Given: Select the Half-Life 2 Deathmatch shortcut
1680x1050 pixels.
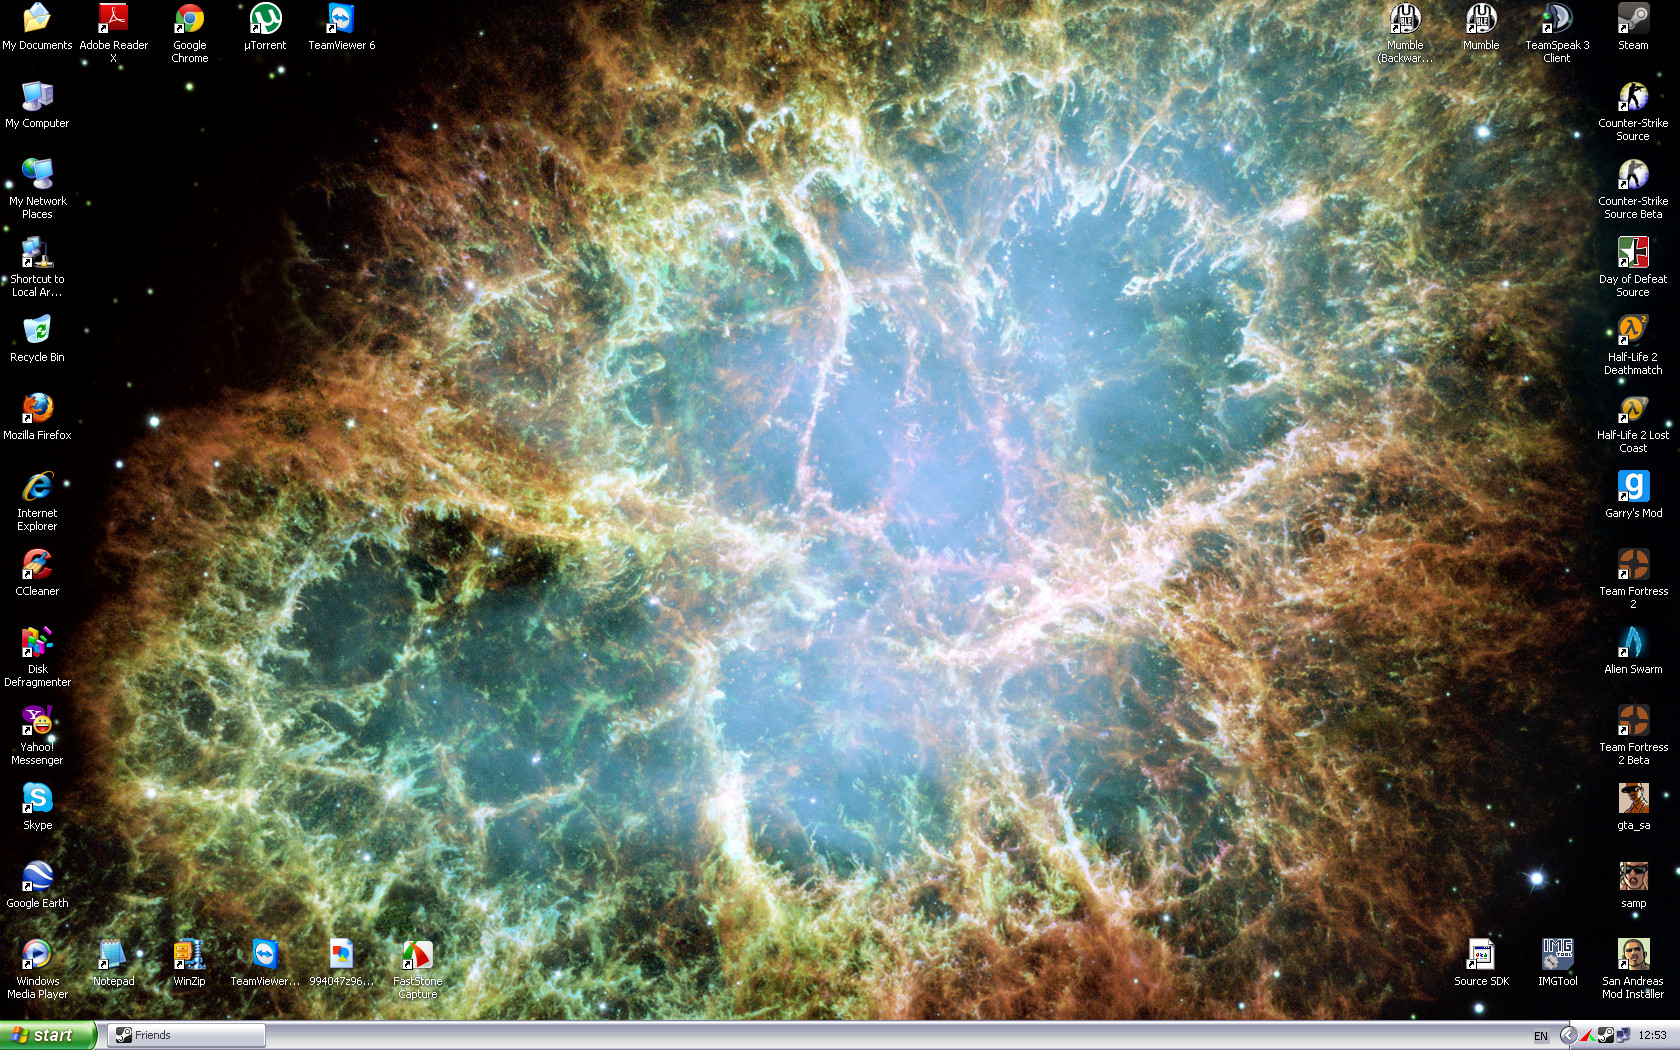Looking at the screenshot, I should pyautogui.click(x=1633, y=345).
